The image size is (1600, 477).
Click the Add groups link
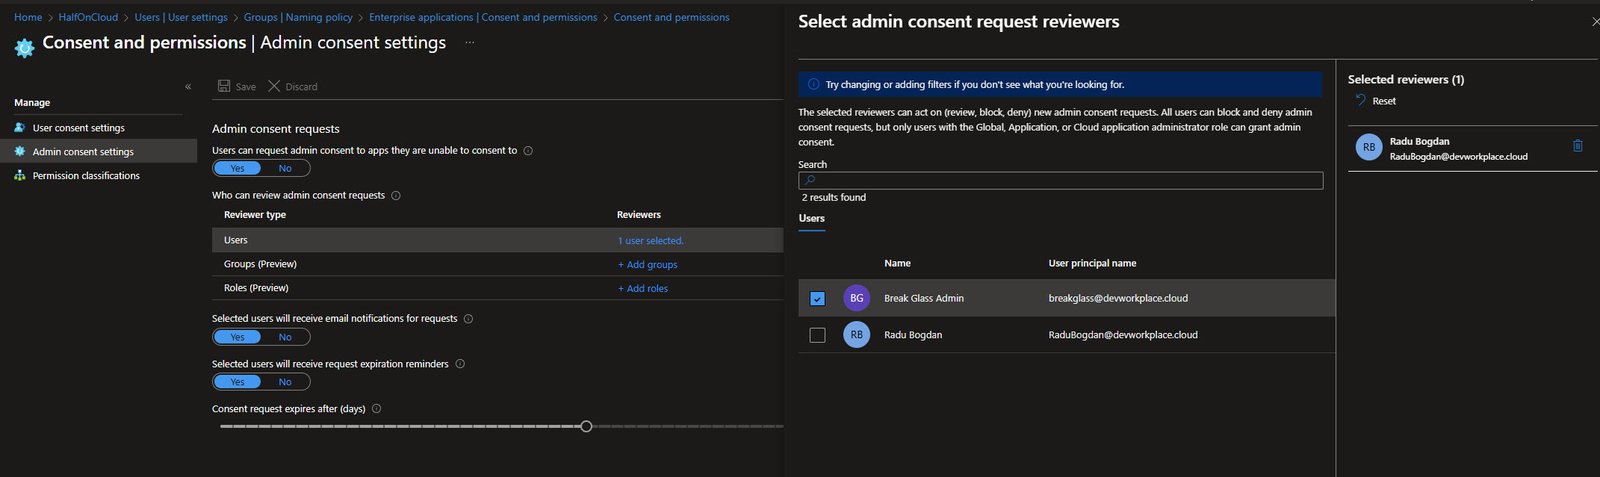coord(647,265)
